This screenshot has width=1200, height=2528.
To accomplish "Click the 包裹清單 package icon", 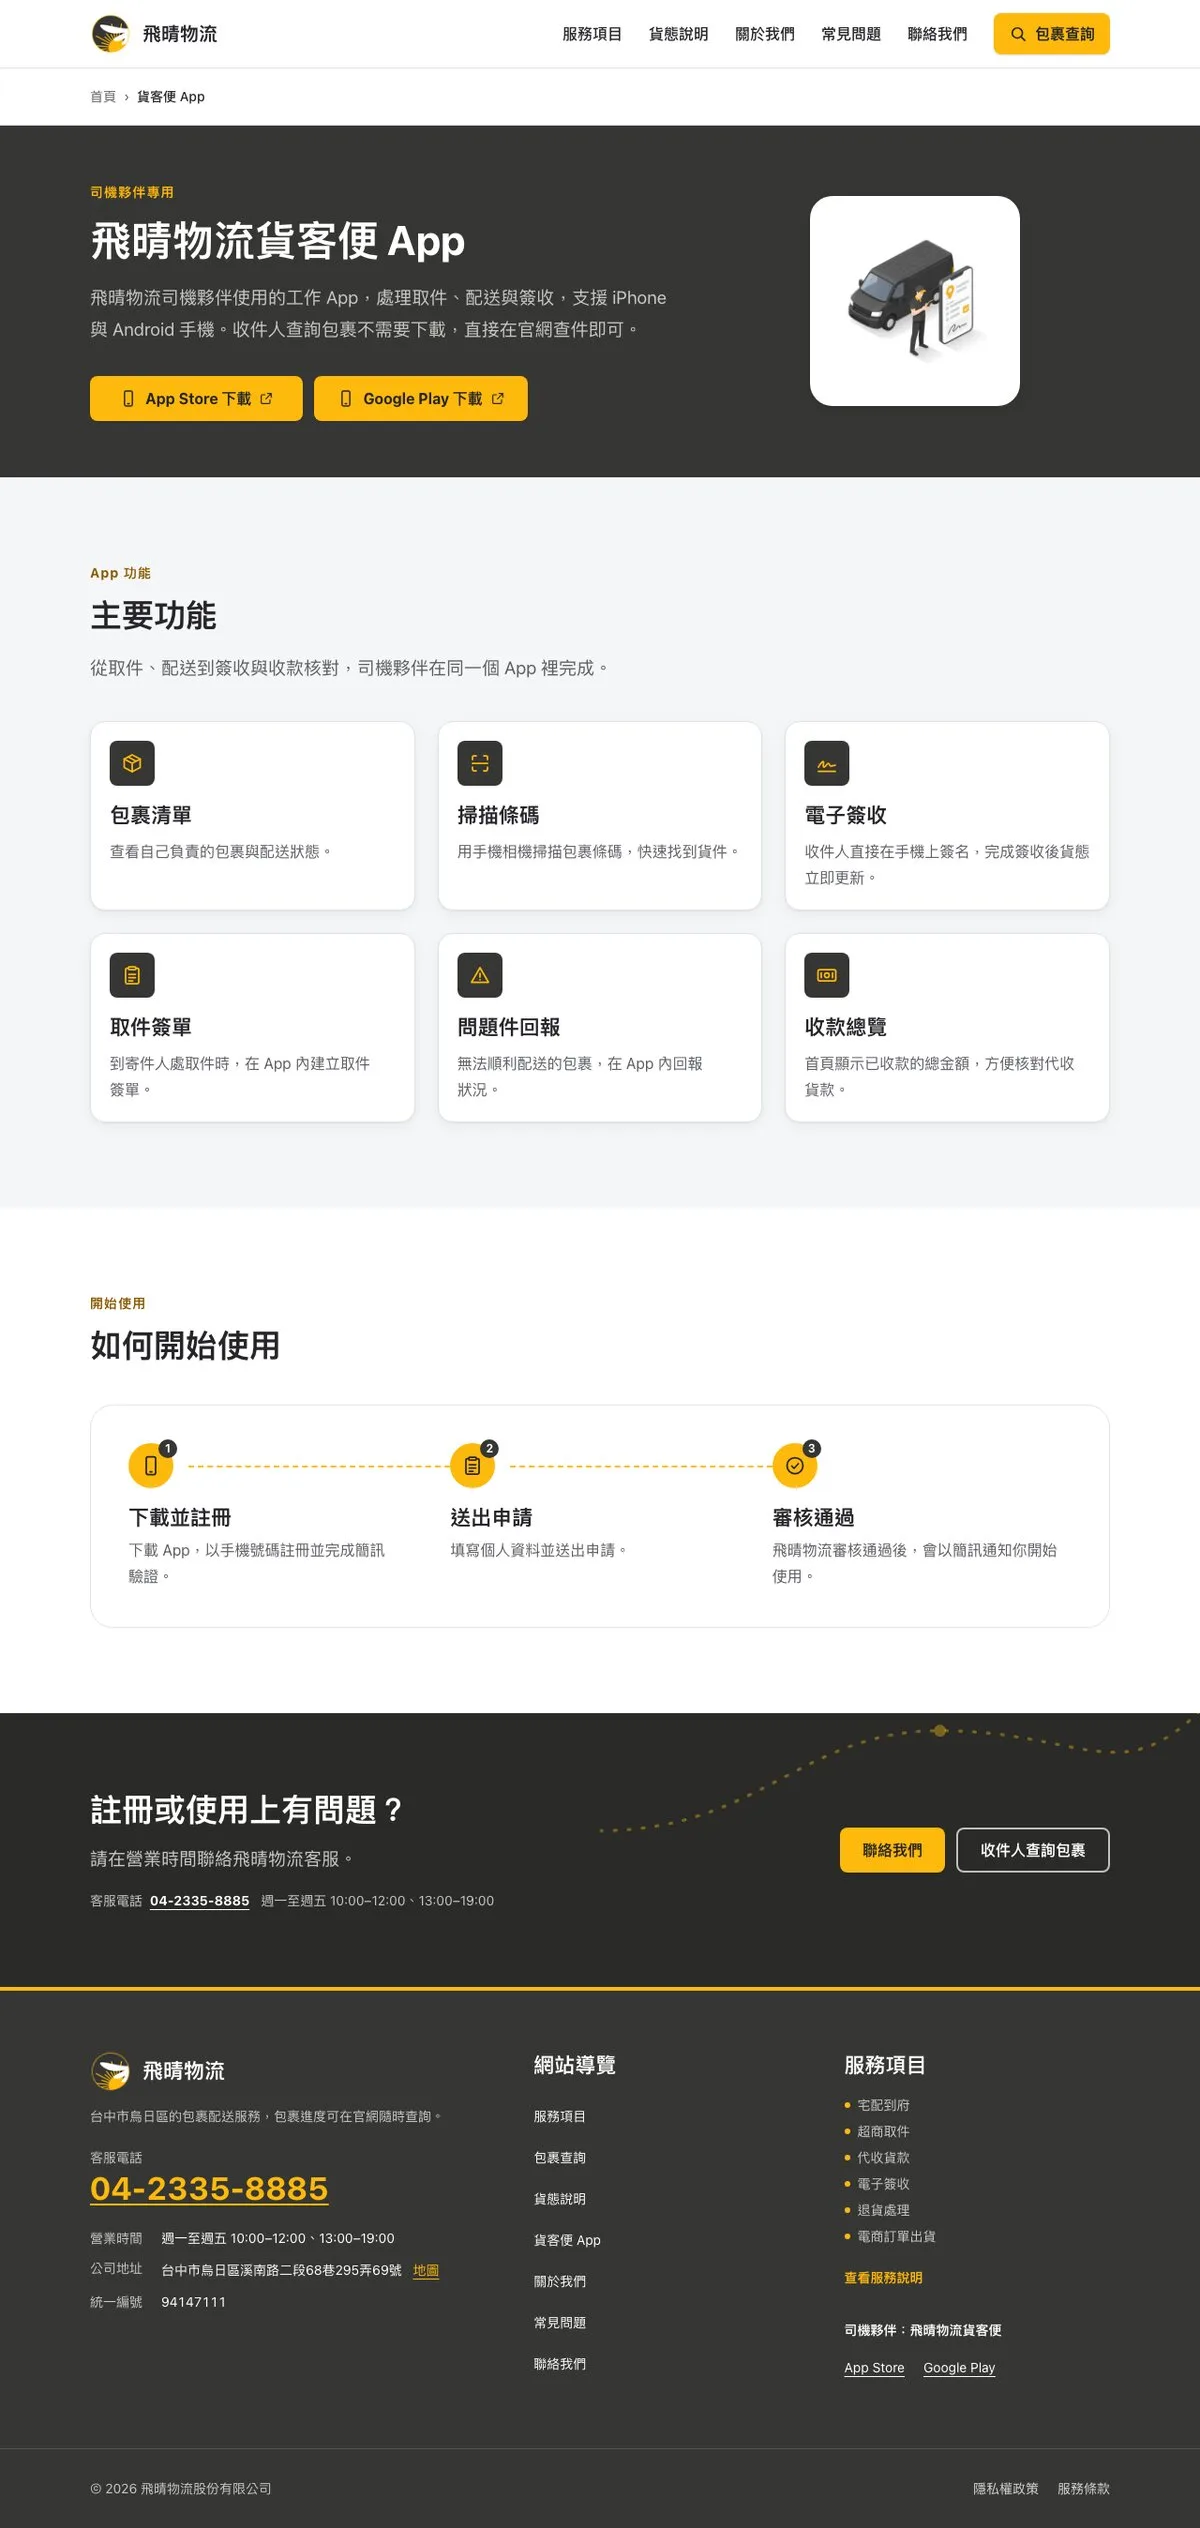I will tap(132, 763).
